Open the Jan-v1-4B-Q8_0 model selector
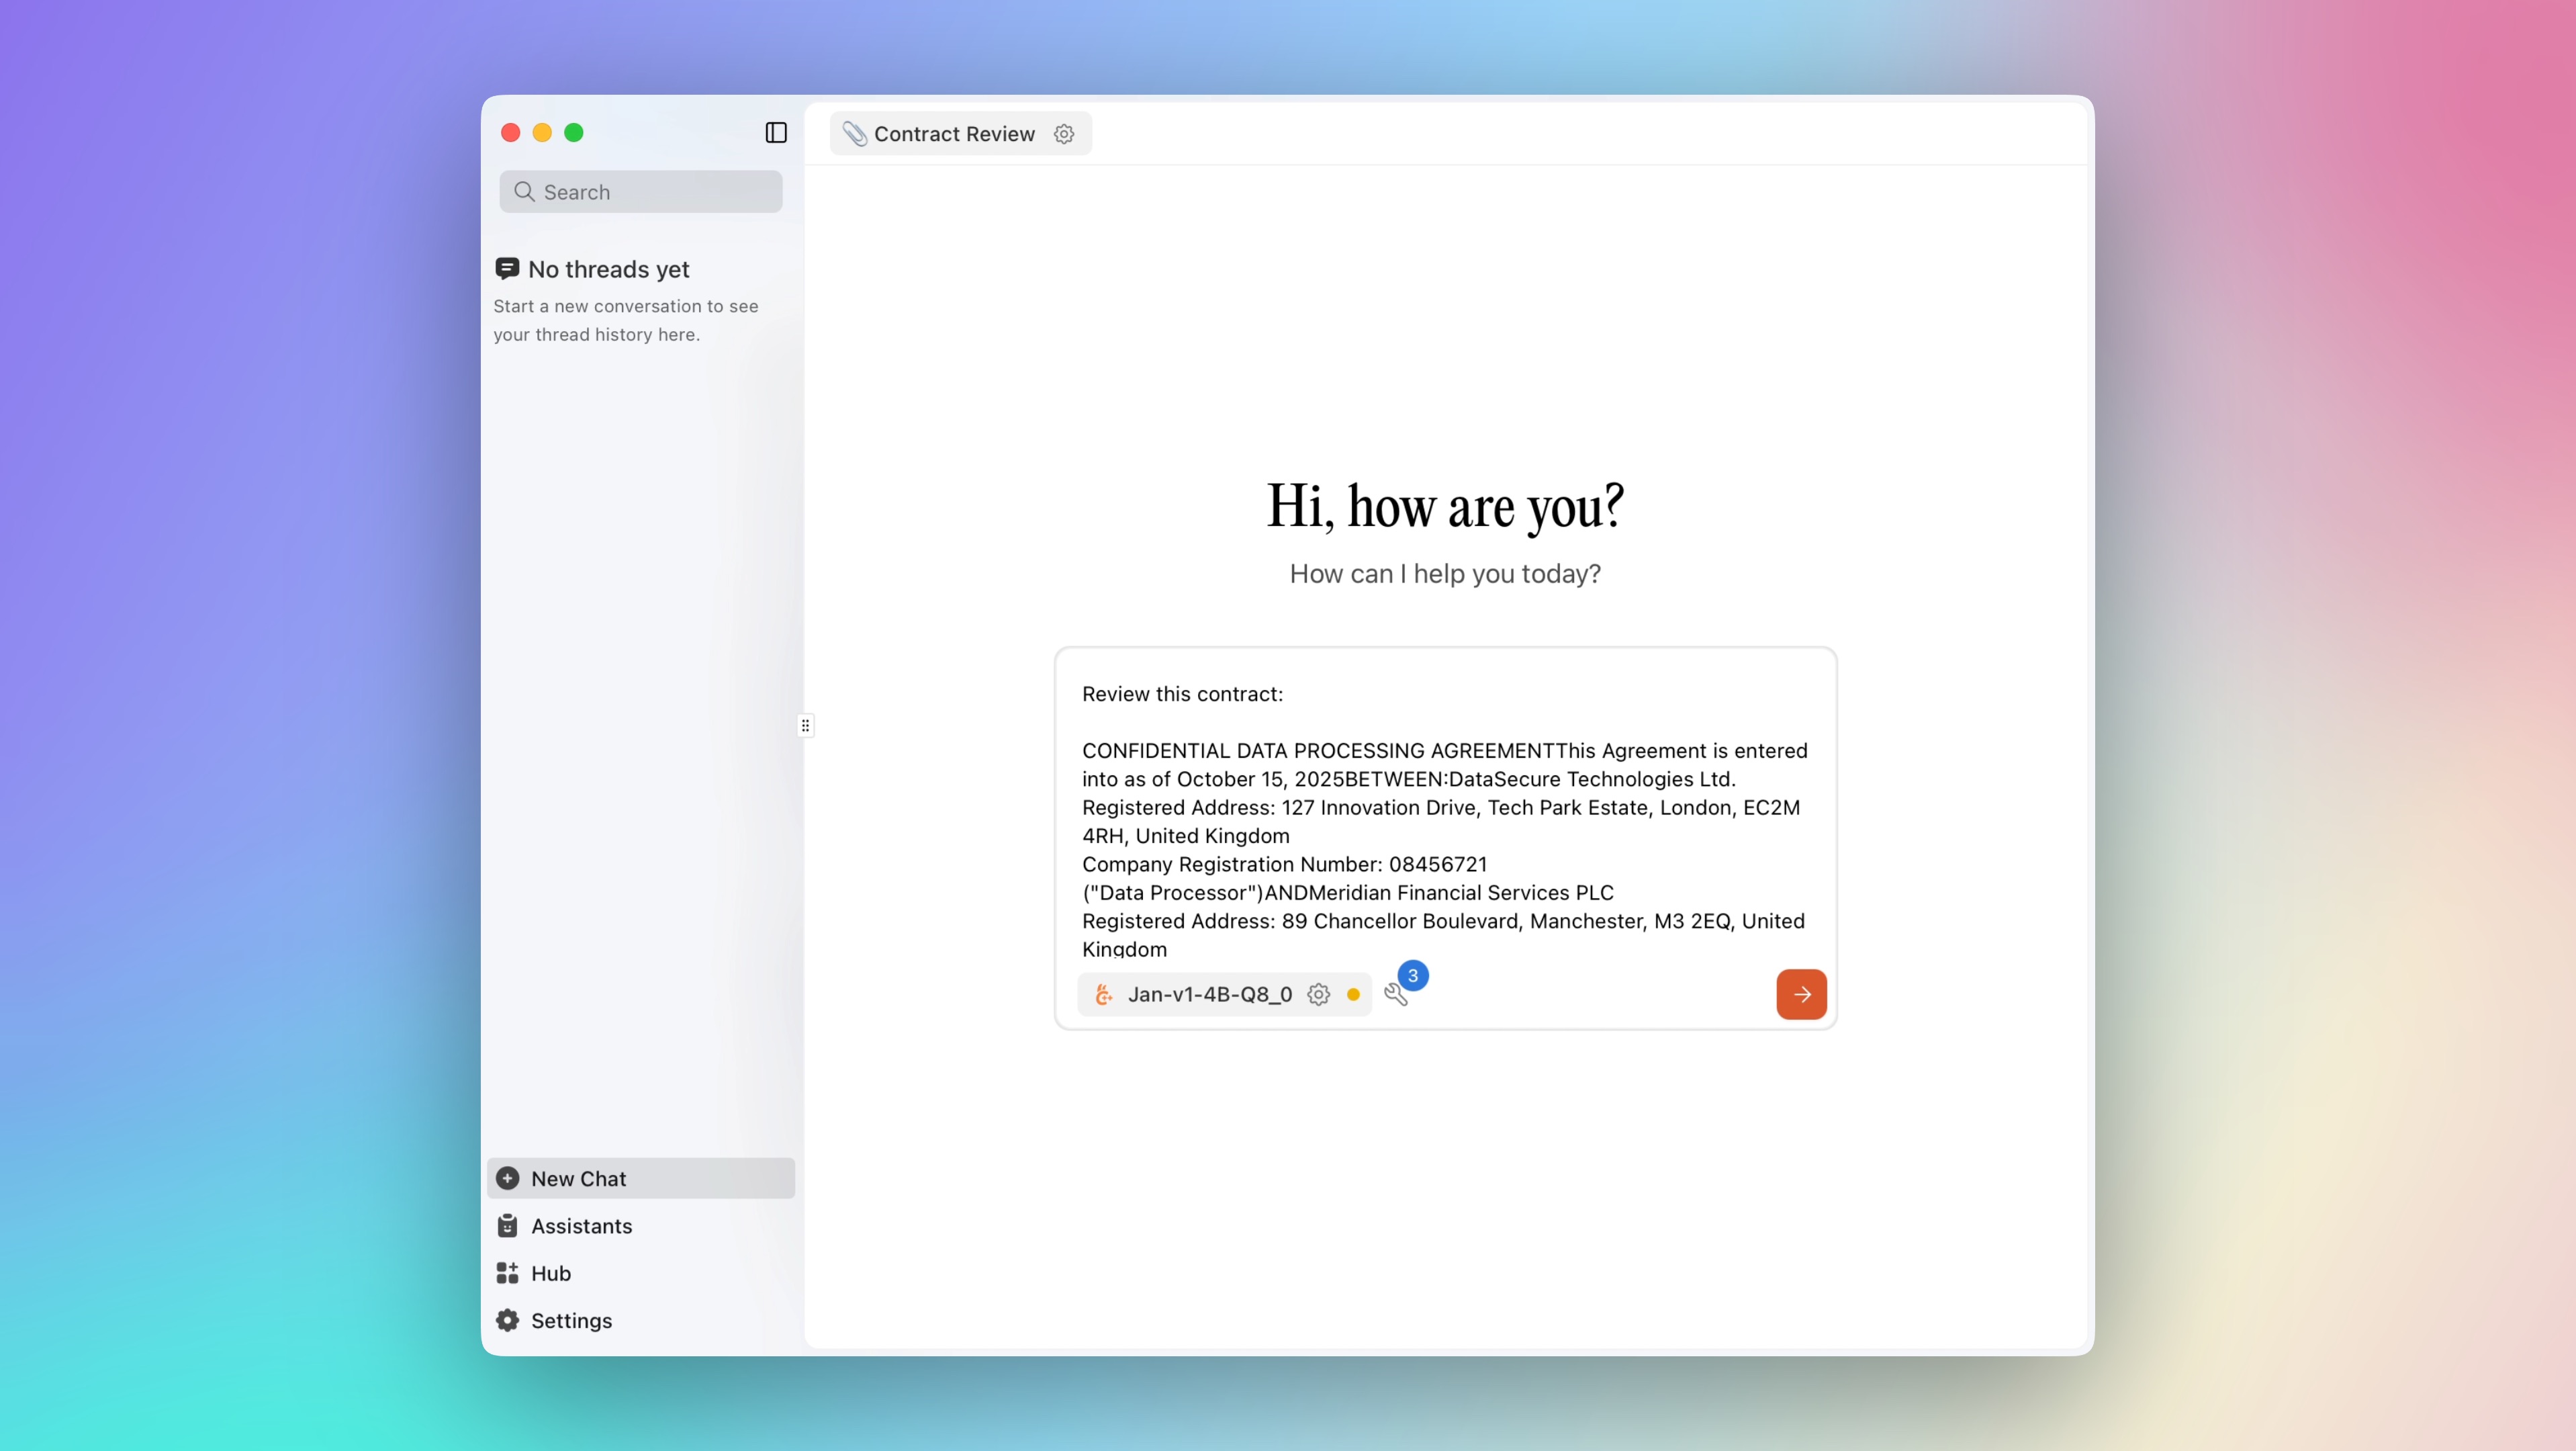The height and width of the screenshot is (1451, 2576). [x=1209, y=994]
